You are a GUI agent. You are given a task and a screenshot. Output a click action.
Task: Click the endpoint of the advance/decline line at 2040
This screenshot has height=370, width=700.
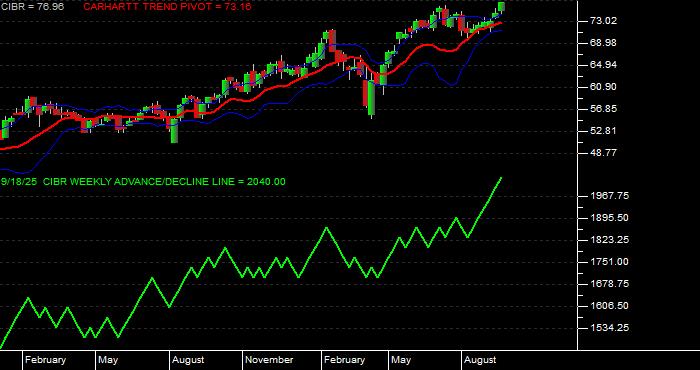(501, 178)
